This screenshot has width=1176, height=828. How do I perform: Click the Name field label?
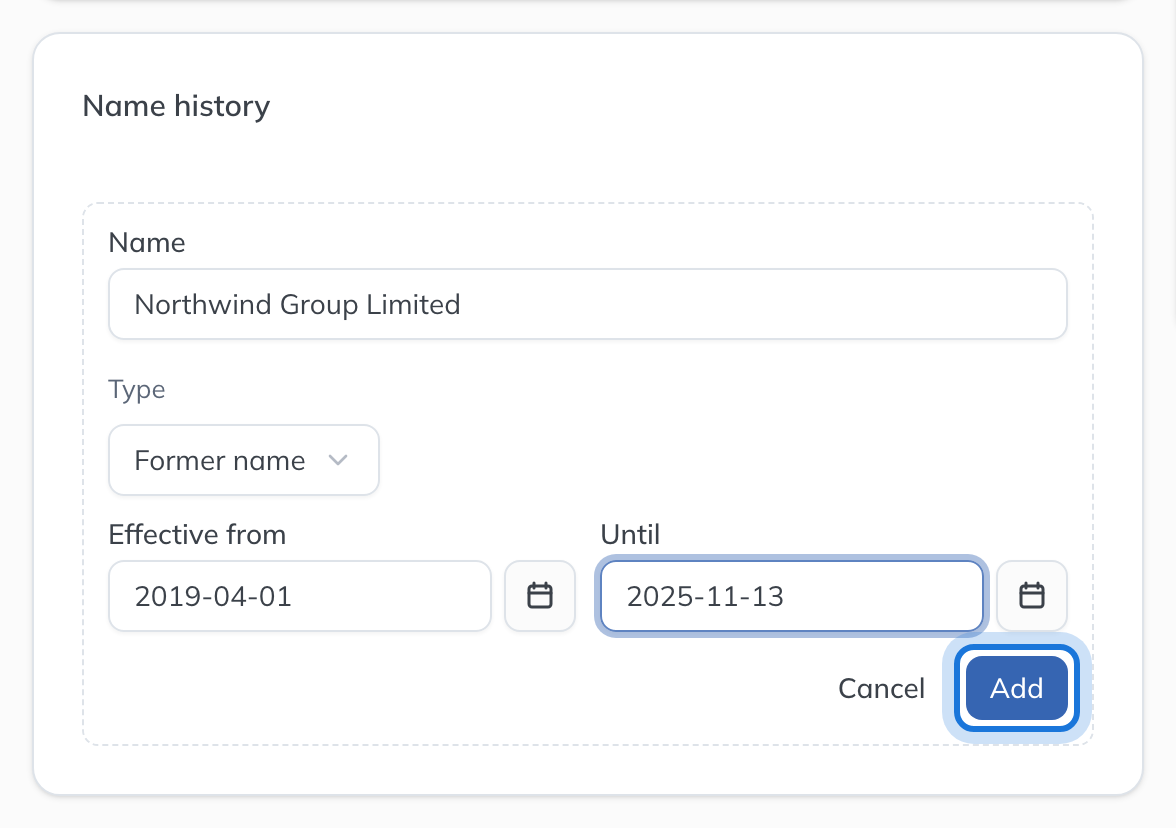point(147,243)
